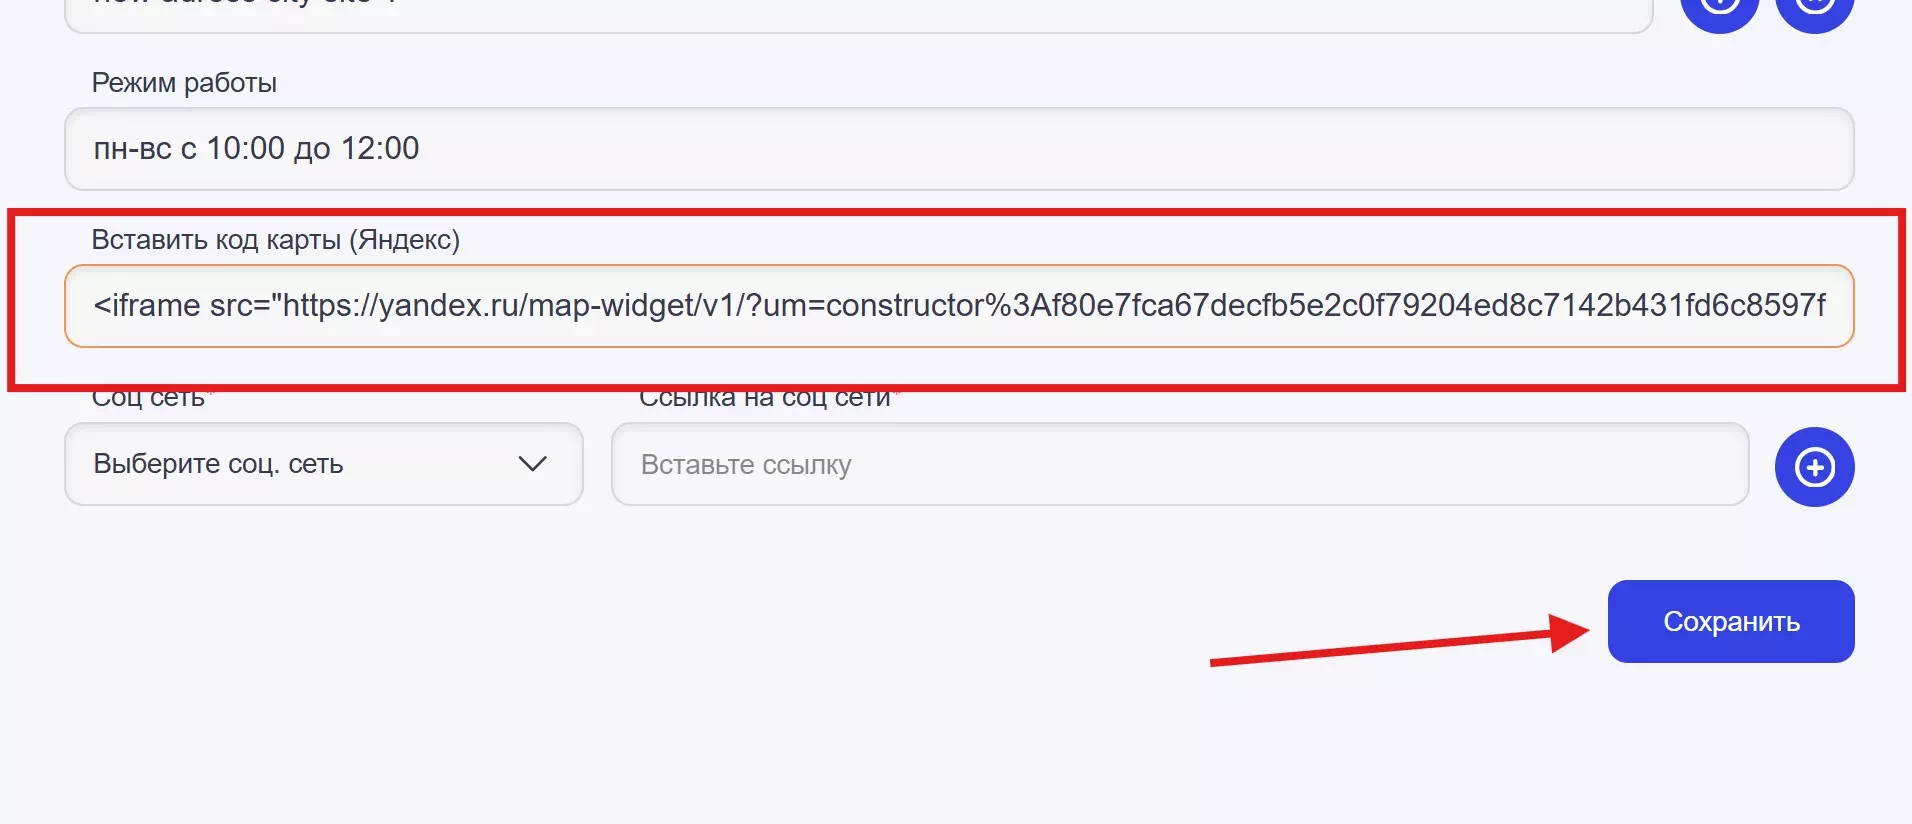
Task: Click the partially visible address field at top
Action: coord(858,12)
